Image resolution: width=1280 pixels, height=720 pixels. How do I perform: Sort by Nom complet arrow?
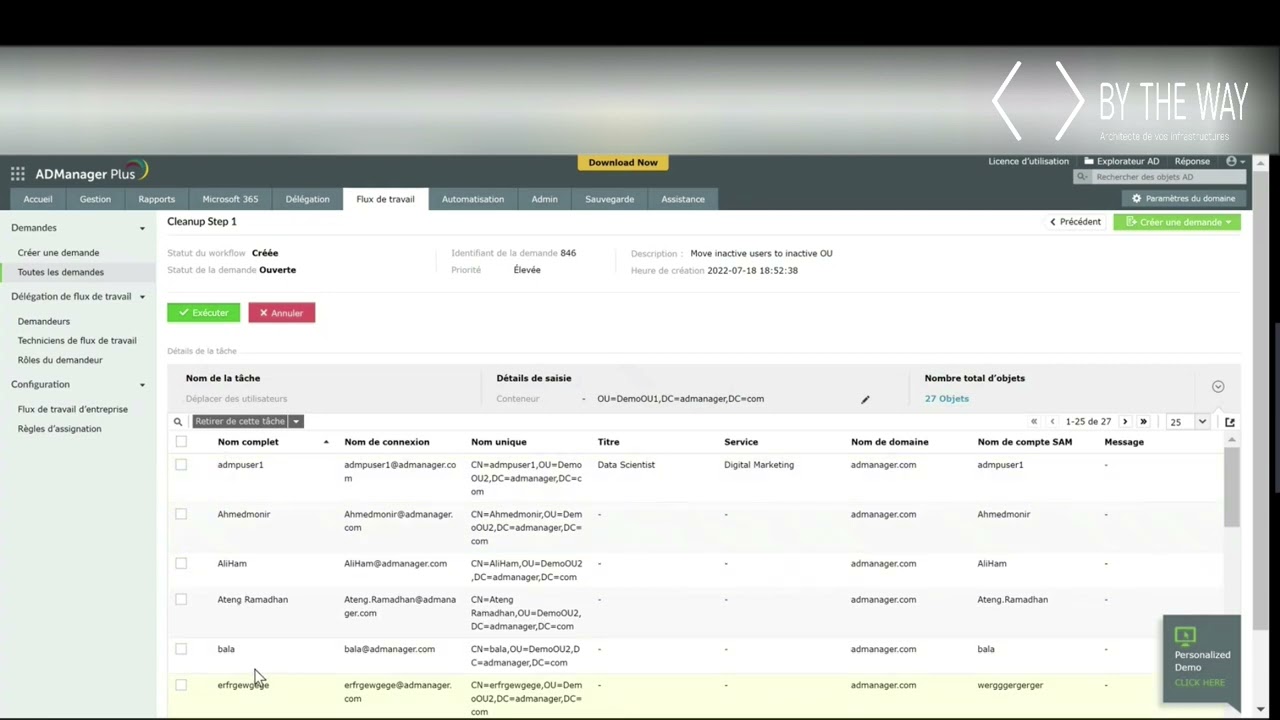(x=326, y=442)
